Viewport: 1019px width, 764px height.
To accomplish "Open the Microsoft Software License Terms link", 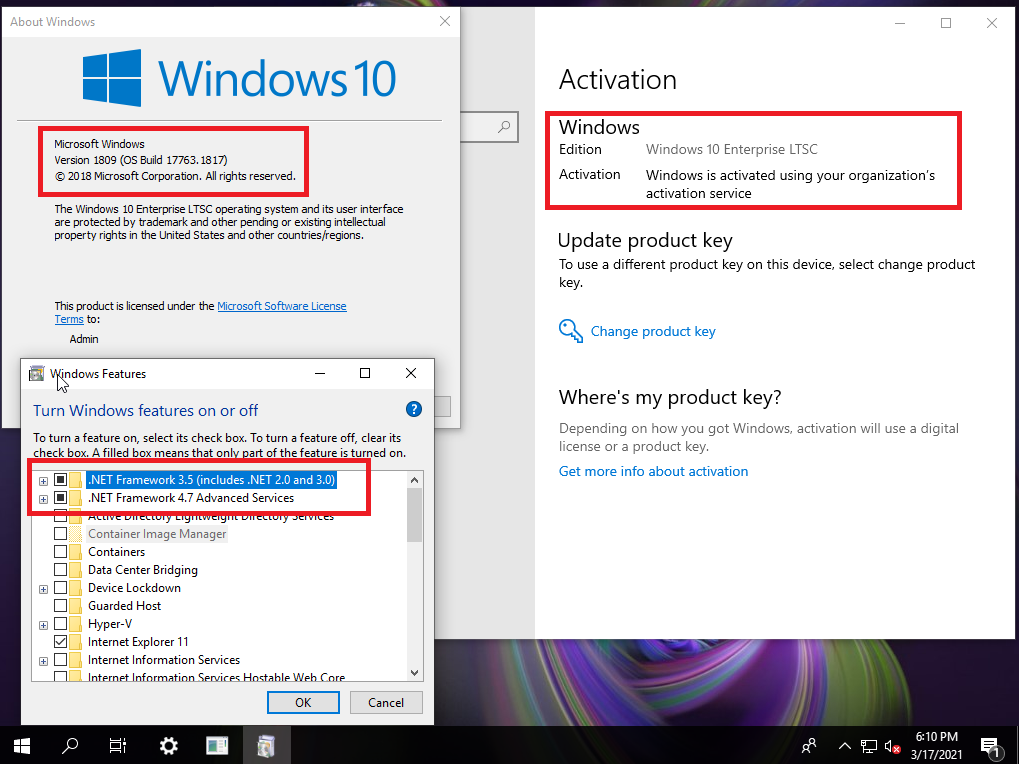I will click(x=200, y=312).
